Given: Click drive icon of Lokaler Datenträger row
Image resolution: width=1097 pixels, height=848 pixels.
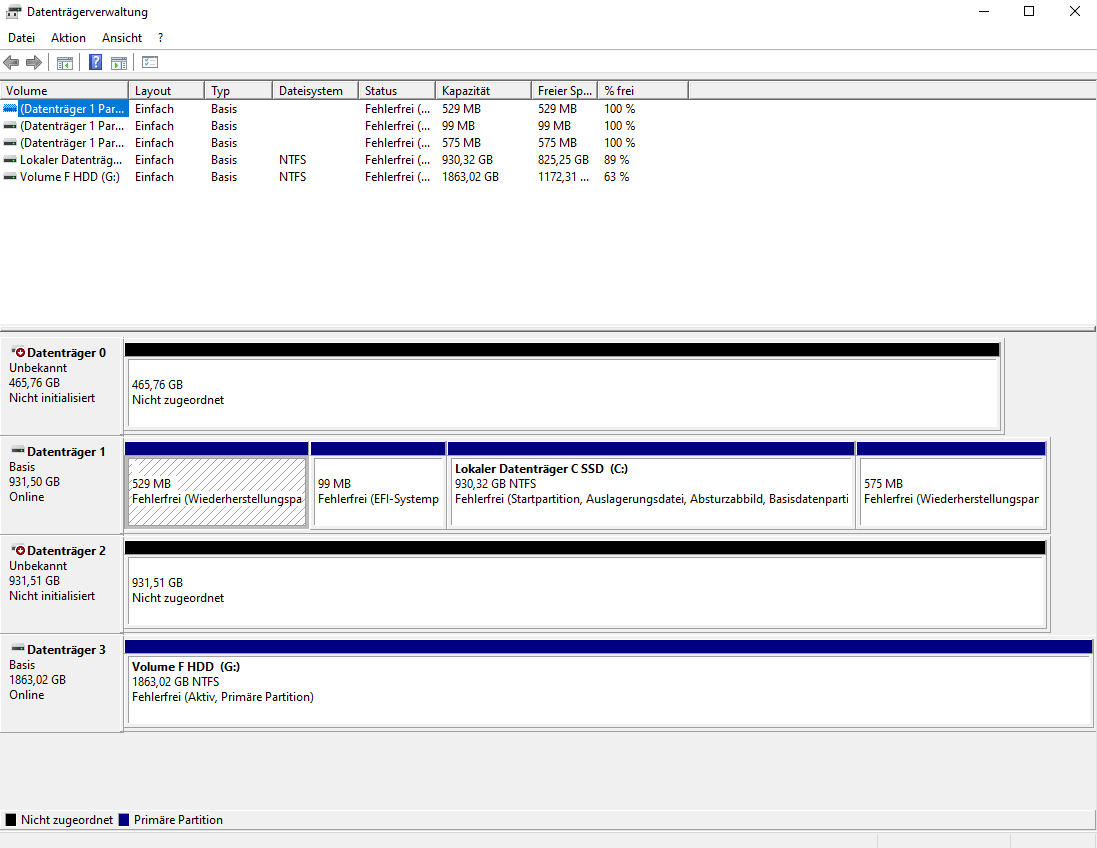Looking at the screenshot, I should (10, 160).
